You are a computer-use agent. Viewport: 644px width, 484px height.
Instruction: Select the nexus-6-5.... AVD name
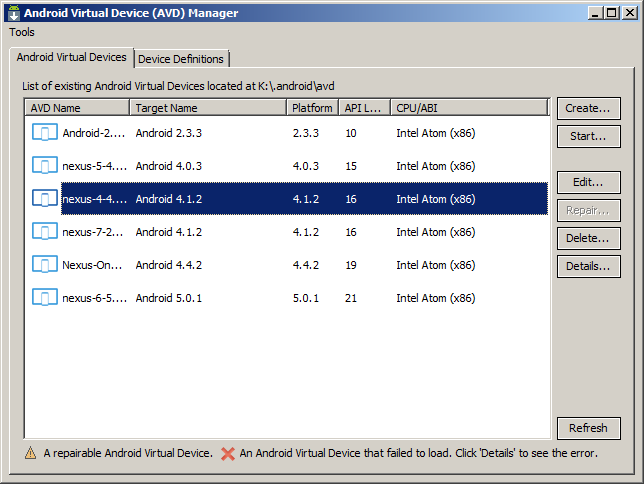pyautogui.click(x=94, y=298)
